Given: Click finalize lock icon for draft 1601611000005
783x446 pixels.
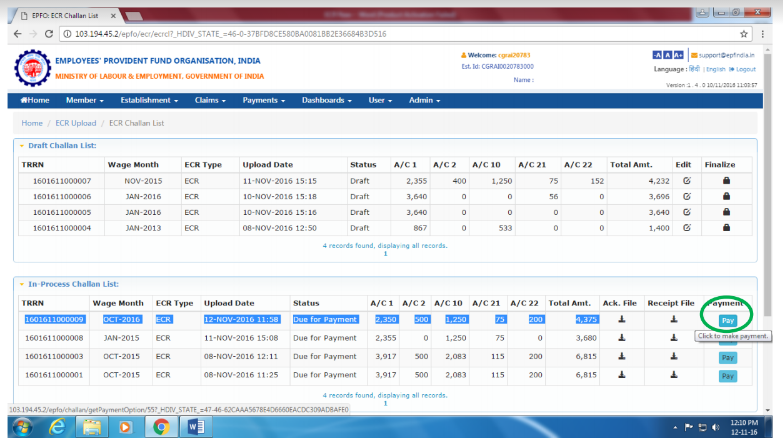Looking at the screenshot, I should (x=726, y=213).
